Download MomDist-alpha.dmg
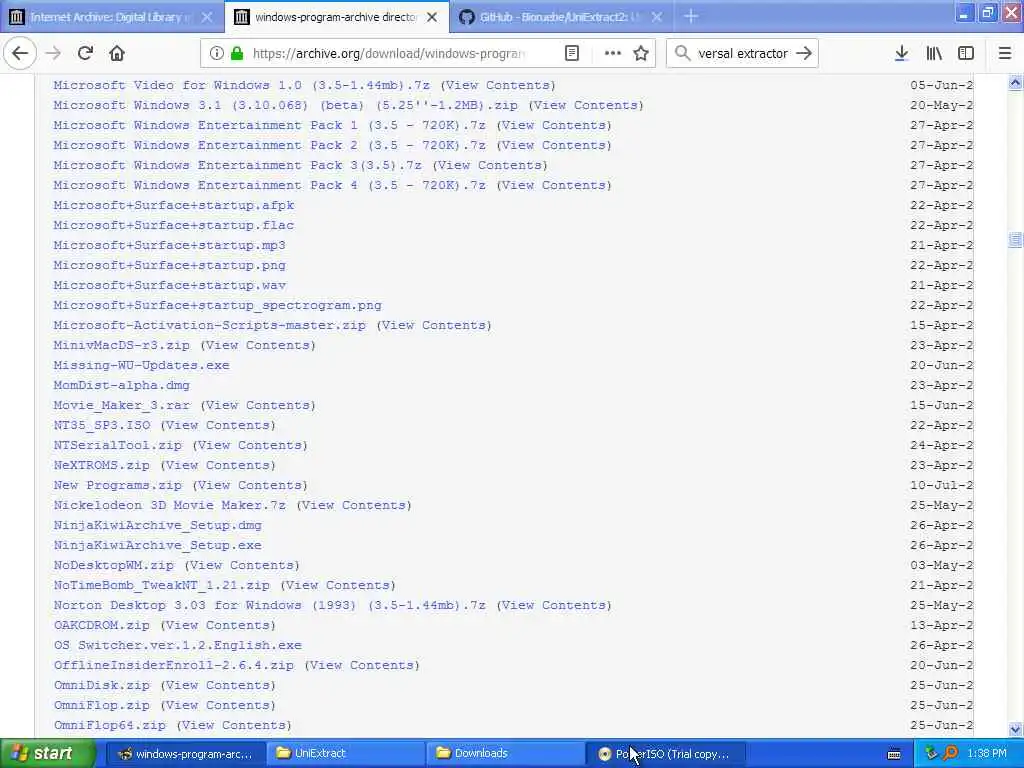The height and width of the screenshot is (768, 1024). (121, 385)
